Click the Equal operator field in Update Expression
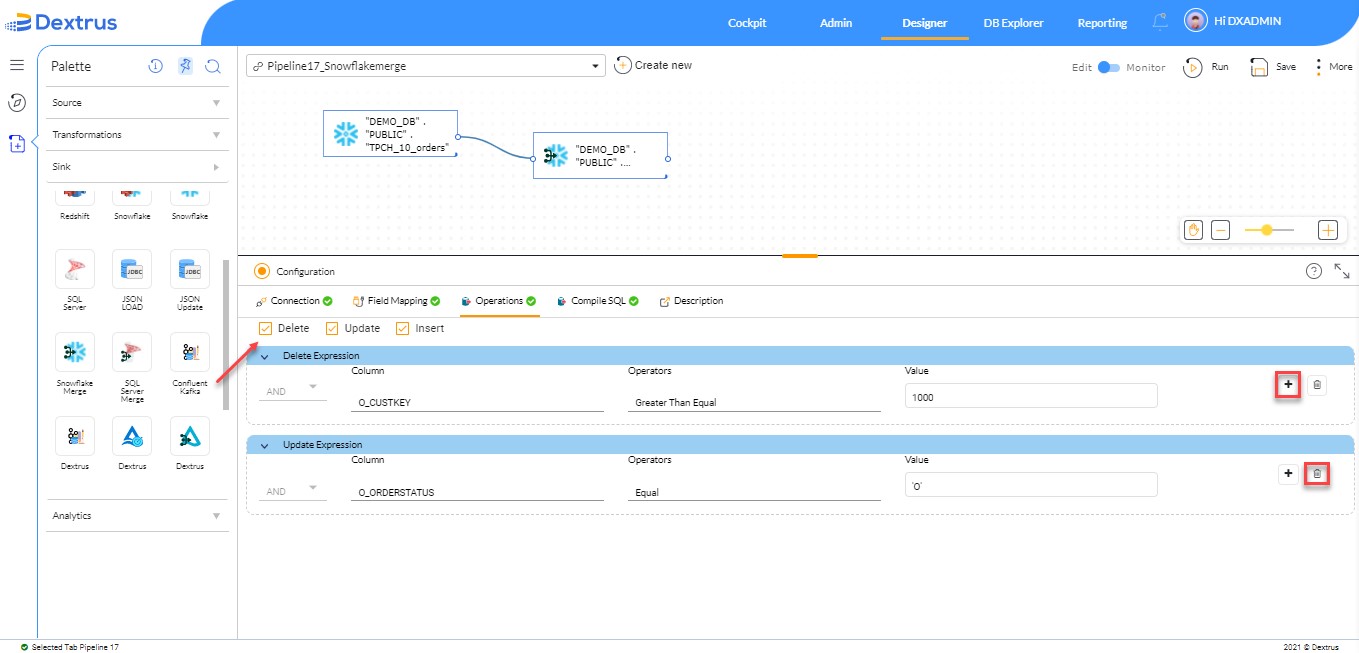The width and height of the screenshot is (1359, 653). (x=754, y=491)
